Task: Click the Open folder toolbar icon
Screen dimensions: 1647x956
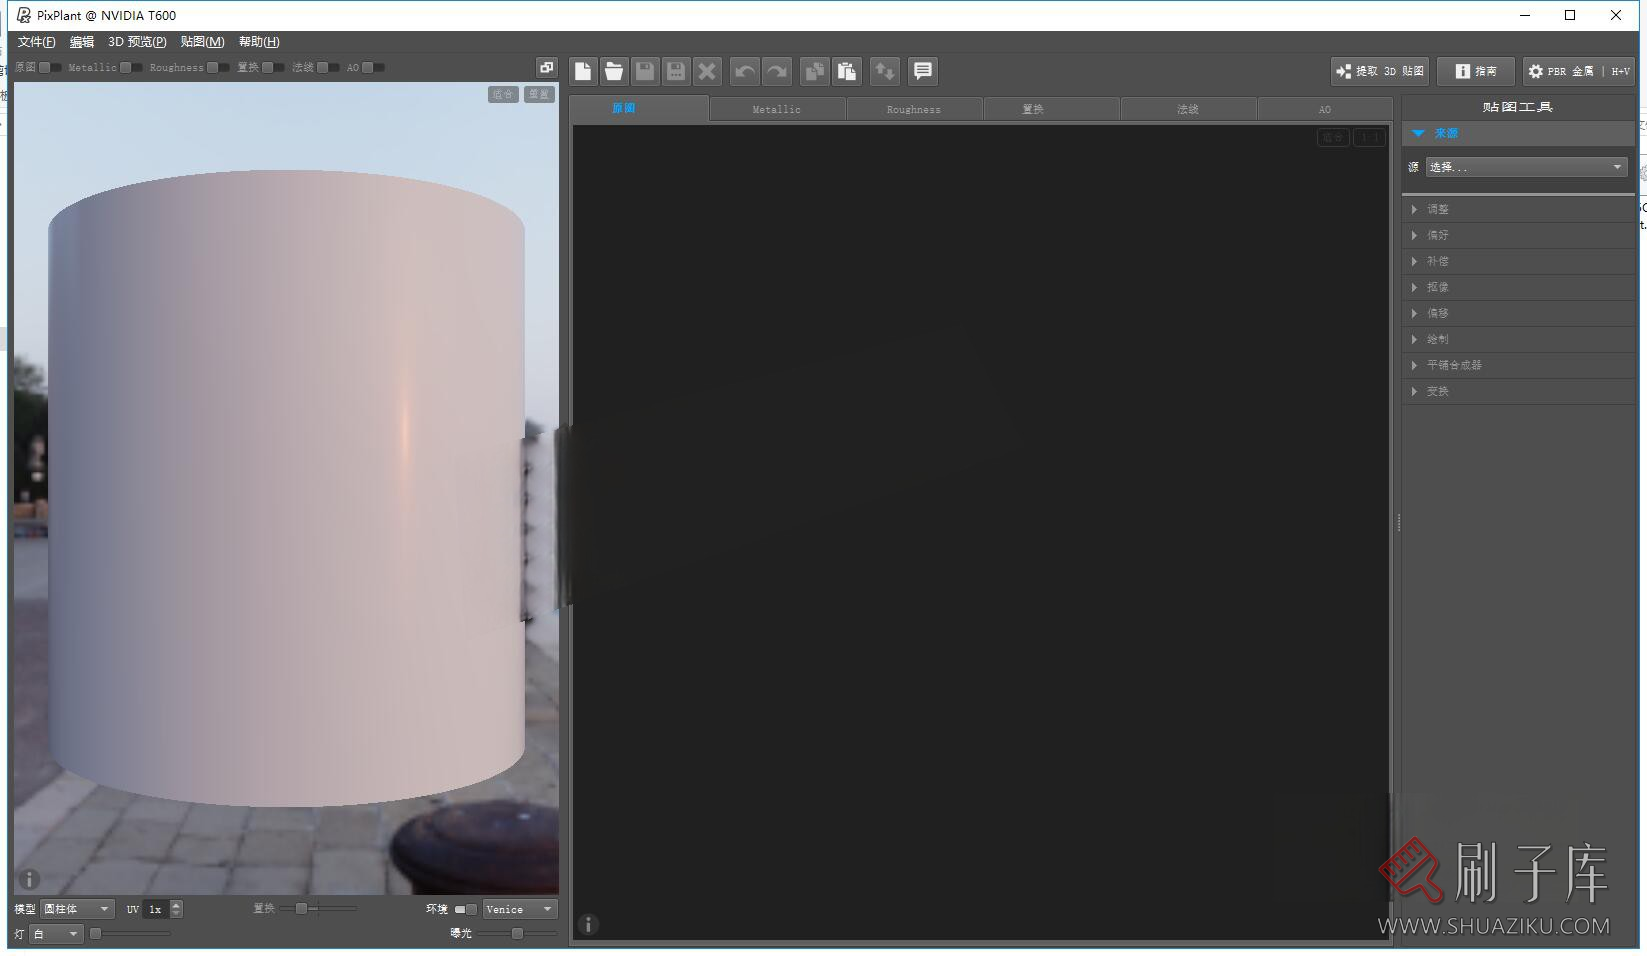Action: [x=614, y=71]
